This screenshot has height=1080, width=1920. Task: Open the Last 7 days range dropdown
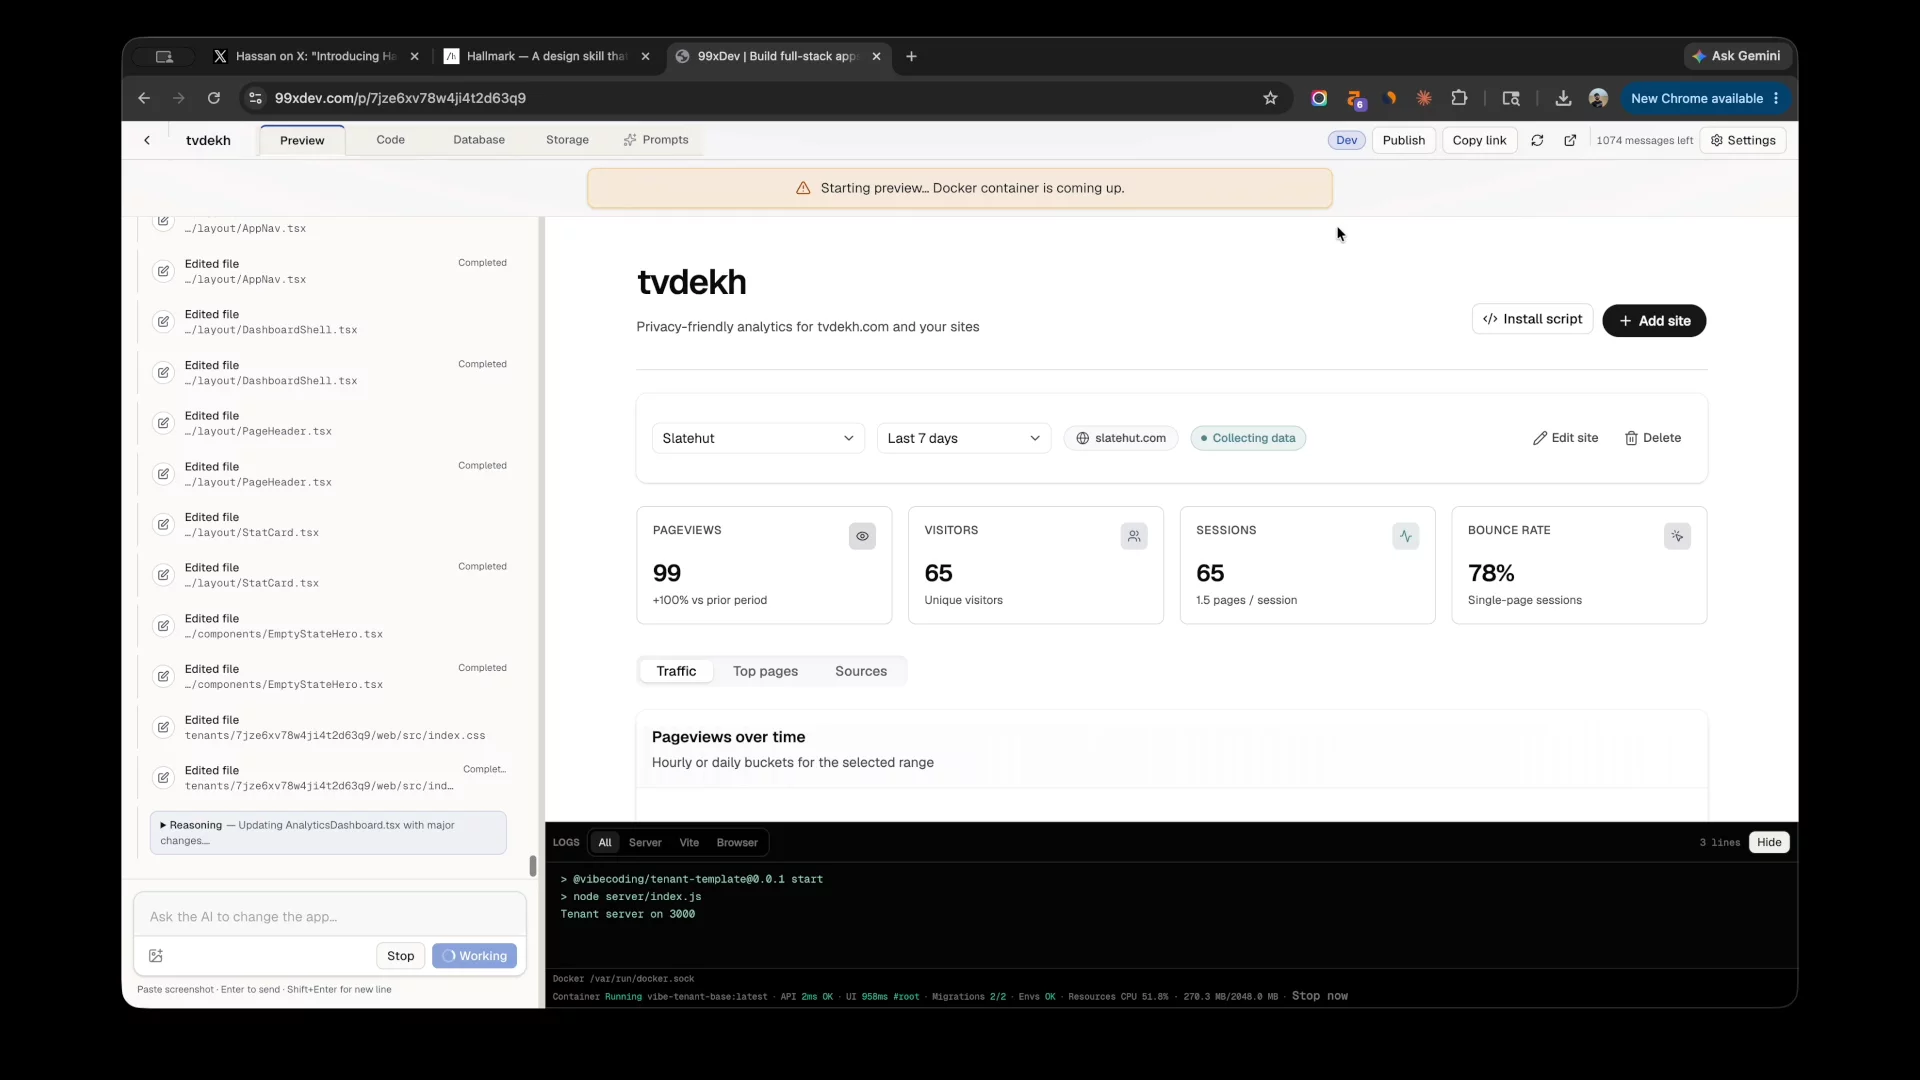(964, 438)
